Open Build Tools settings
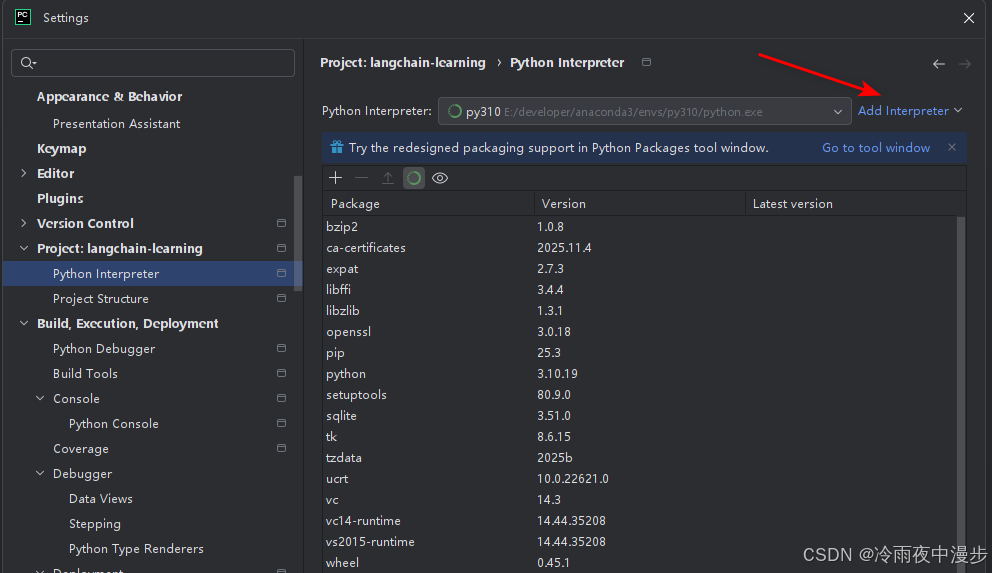992x573 pixels. (x=85, y=374)
